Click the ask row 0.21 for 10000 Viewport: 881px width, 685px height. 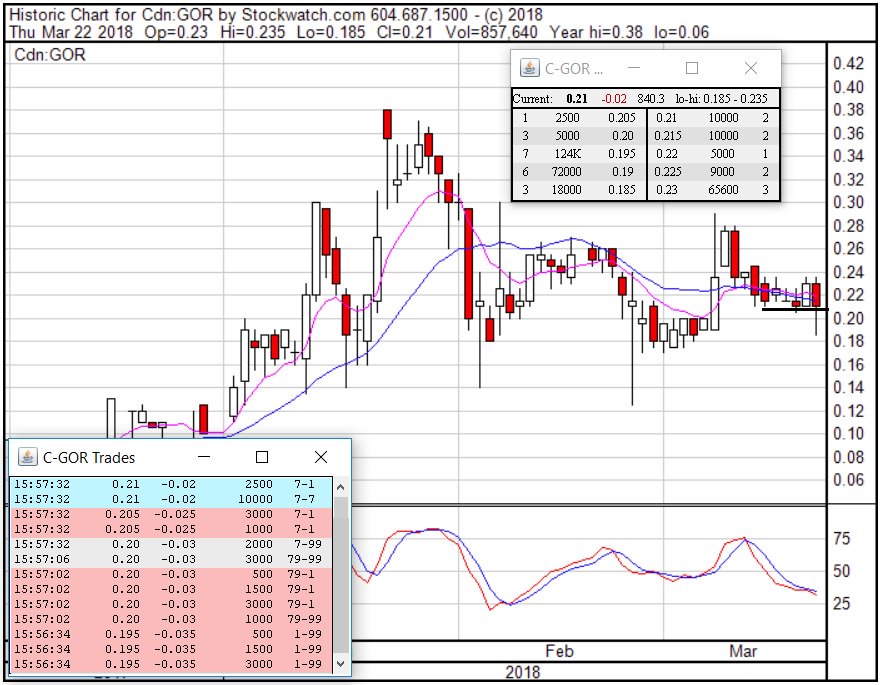[x=714, y=117]
